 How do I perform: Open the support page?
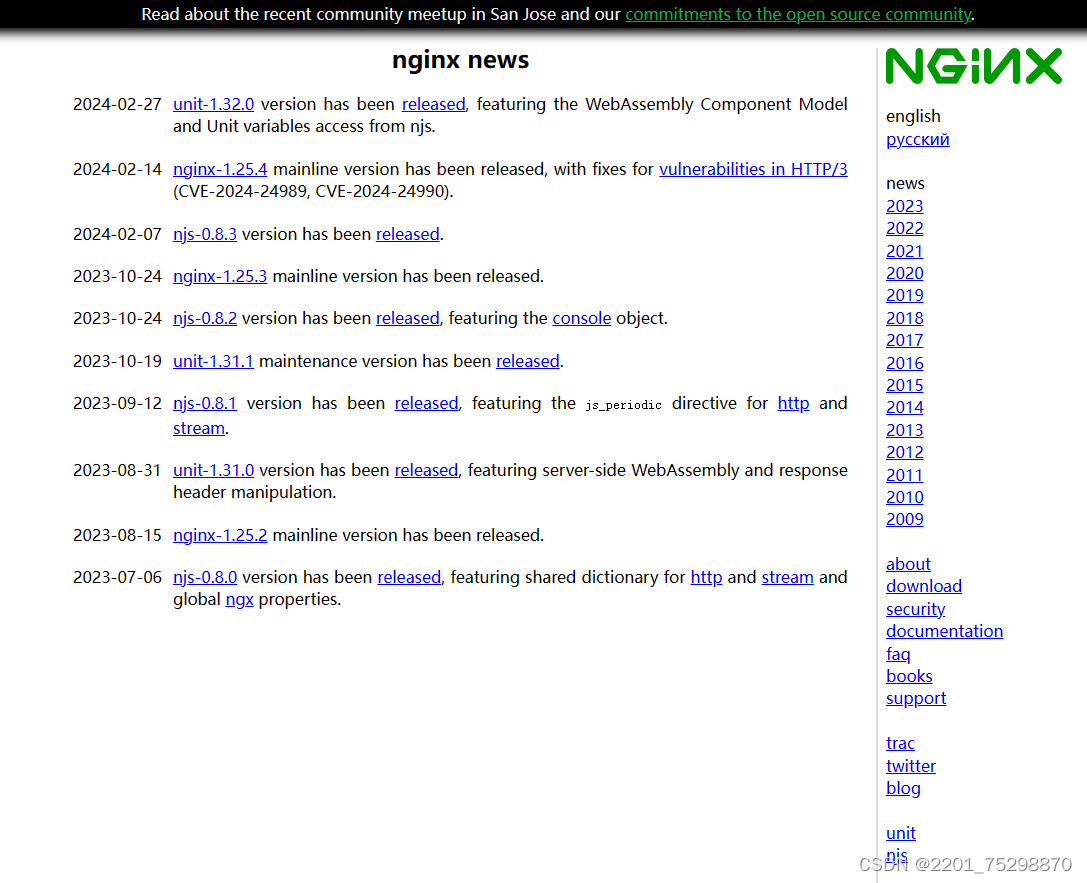coord(916,699)
